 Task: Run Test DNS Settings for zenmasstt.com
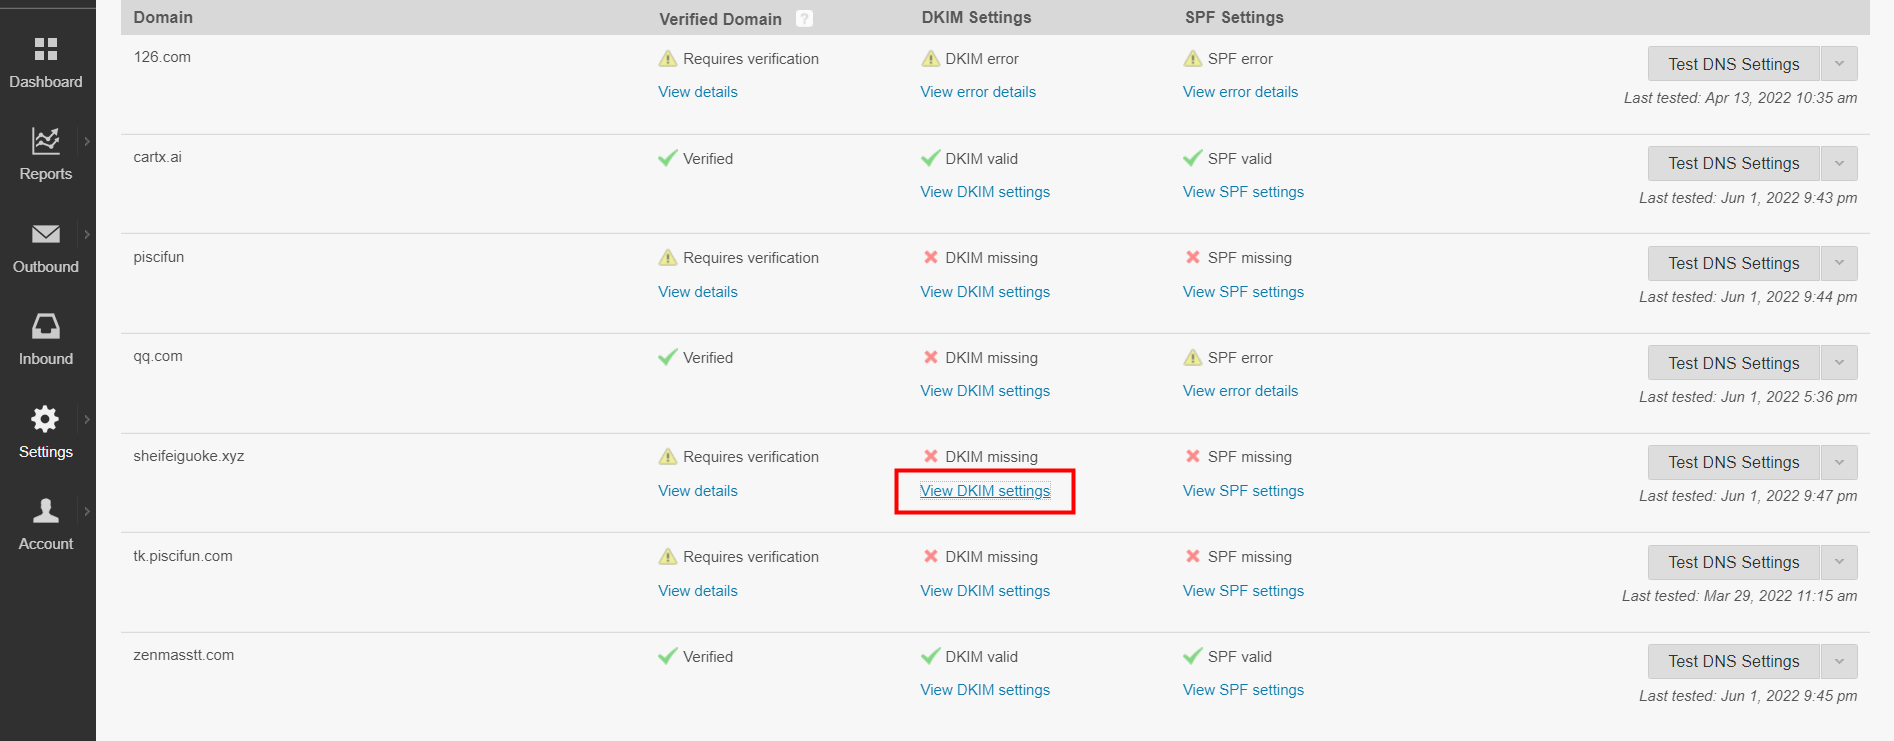point(1733,661)
